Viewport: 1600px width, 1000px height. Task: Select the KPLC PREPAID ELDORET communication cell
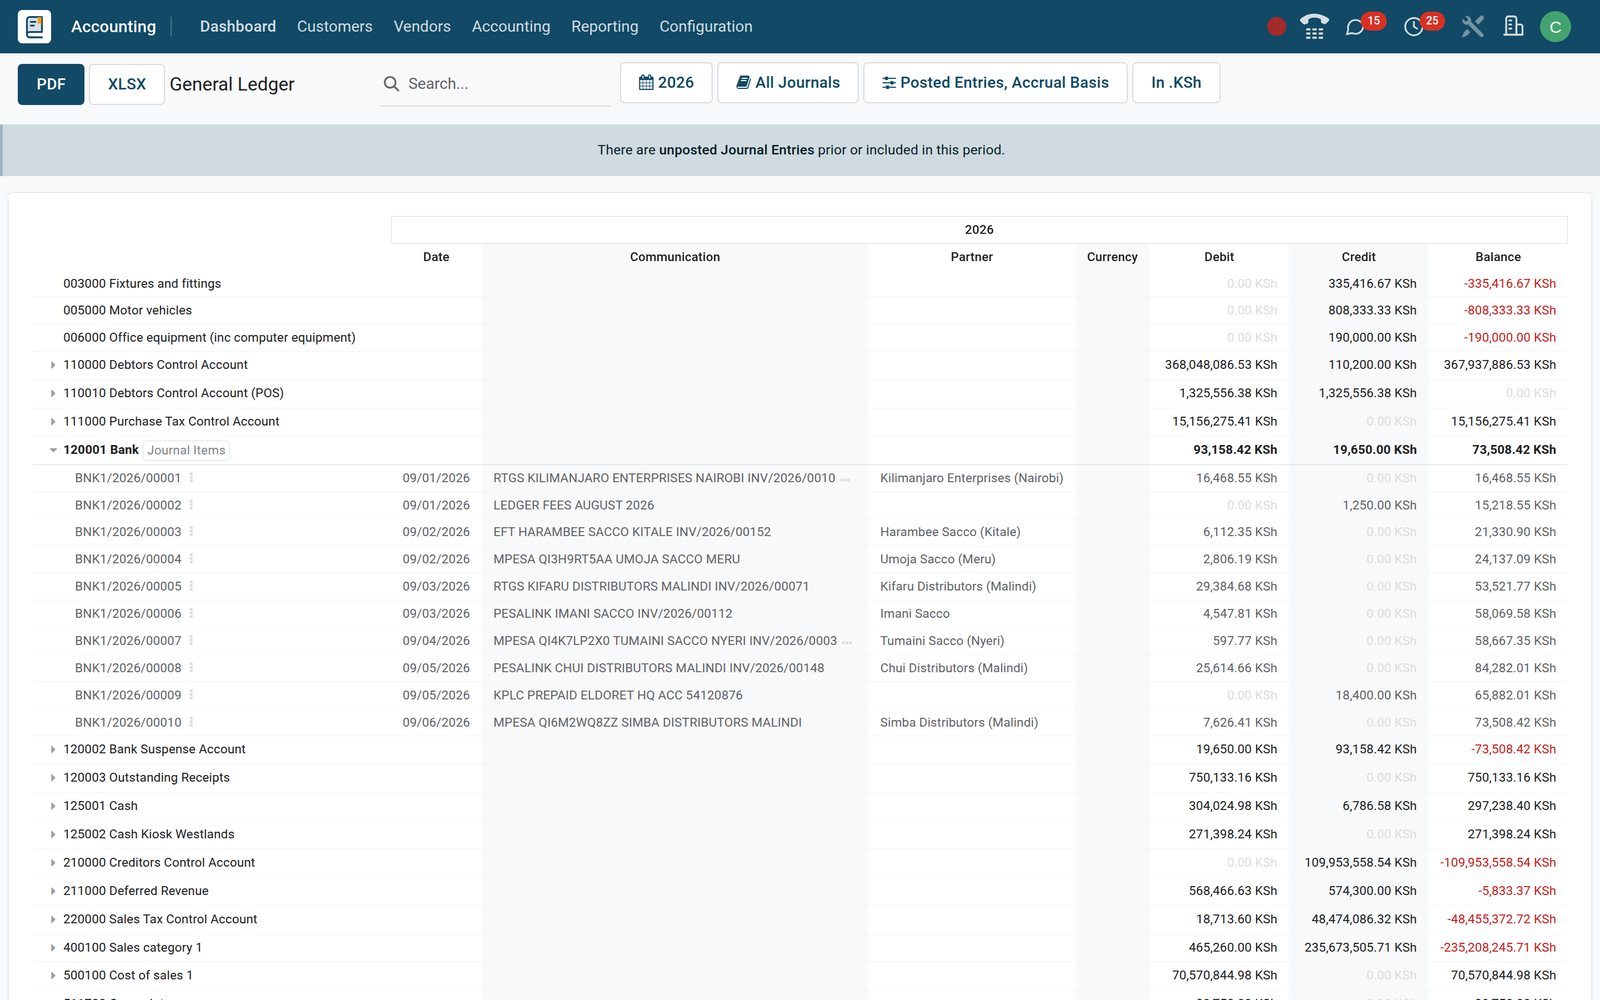click(x=675, y=695)
